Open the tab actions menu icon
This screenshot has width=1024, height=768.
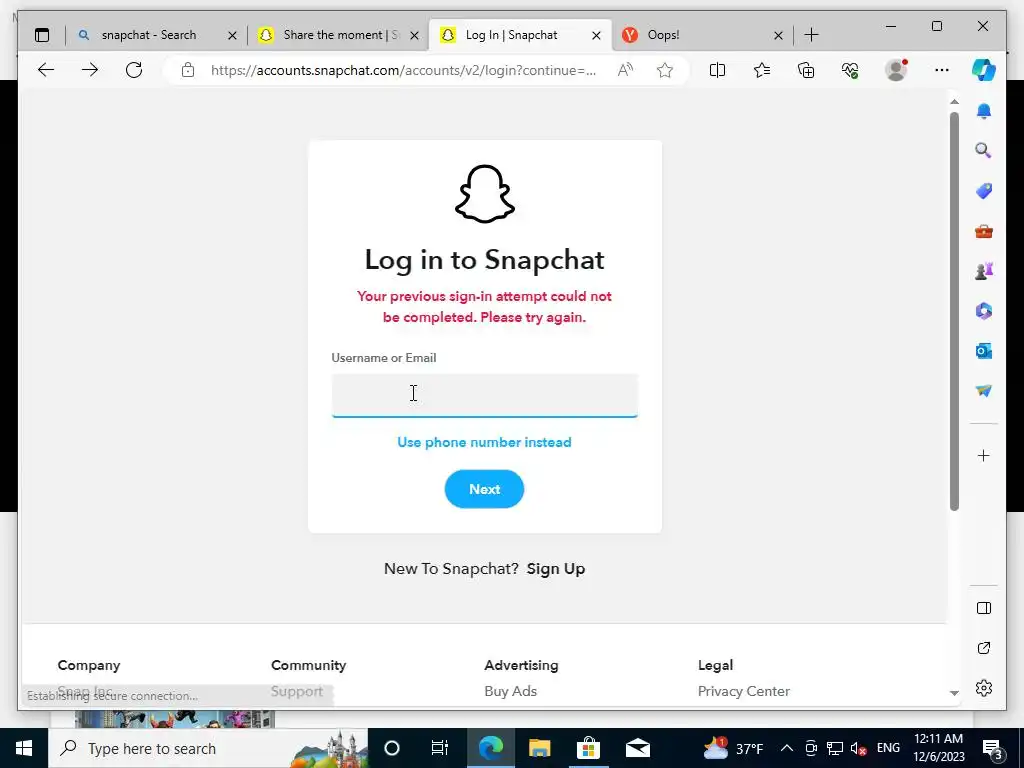tap(42, 35)
